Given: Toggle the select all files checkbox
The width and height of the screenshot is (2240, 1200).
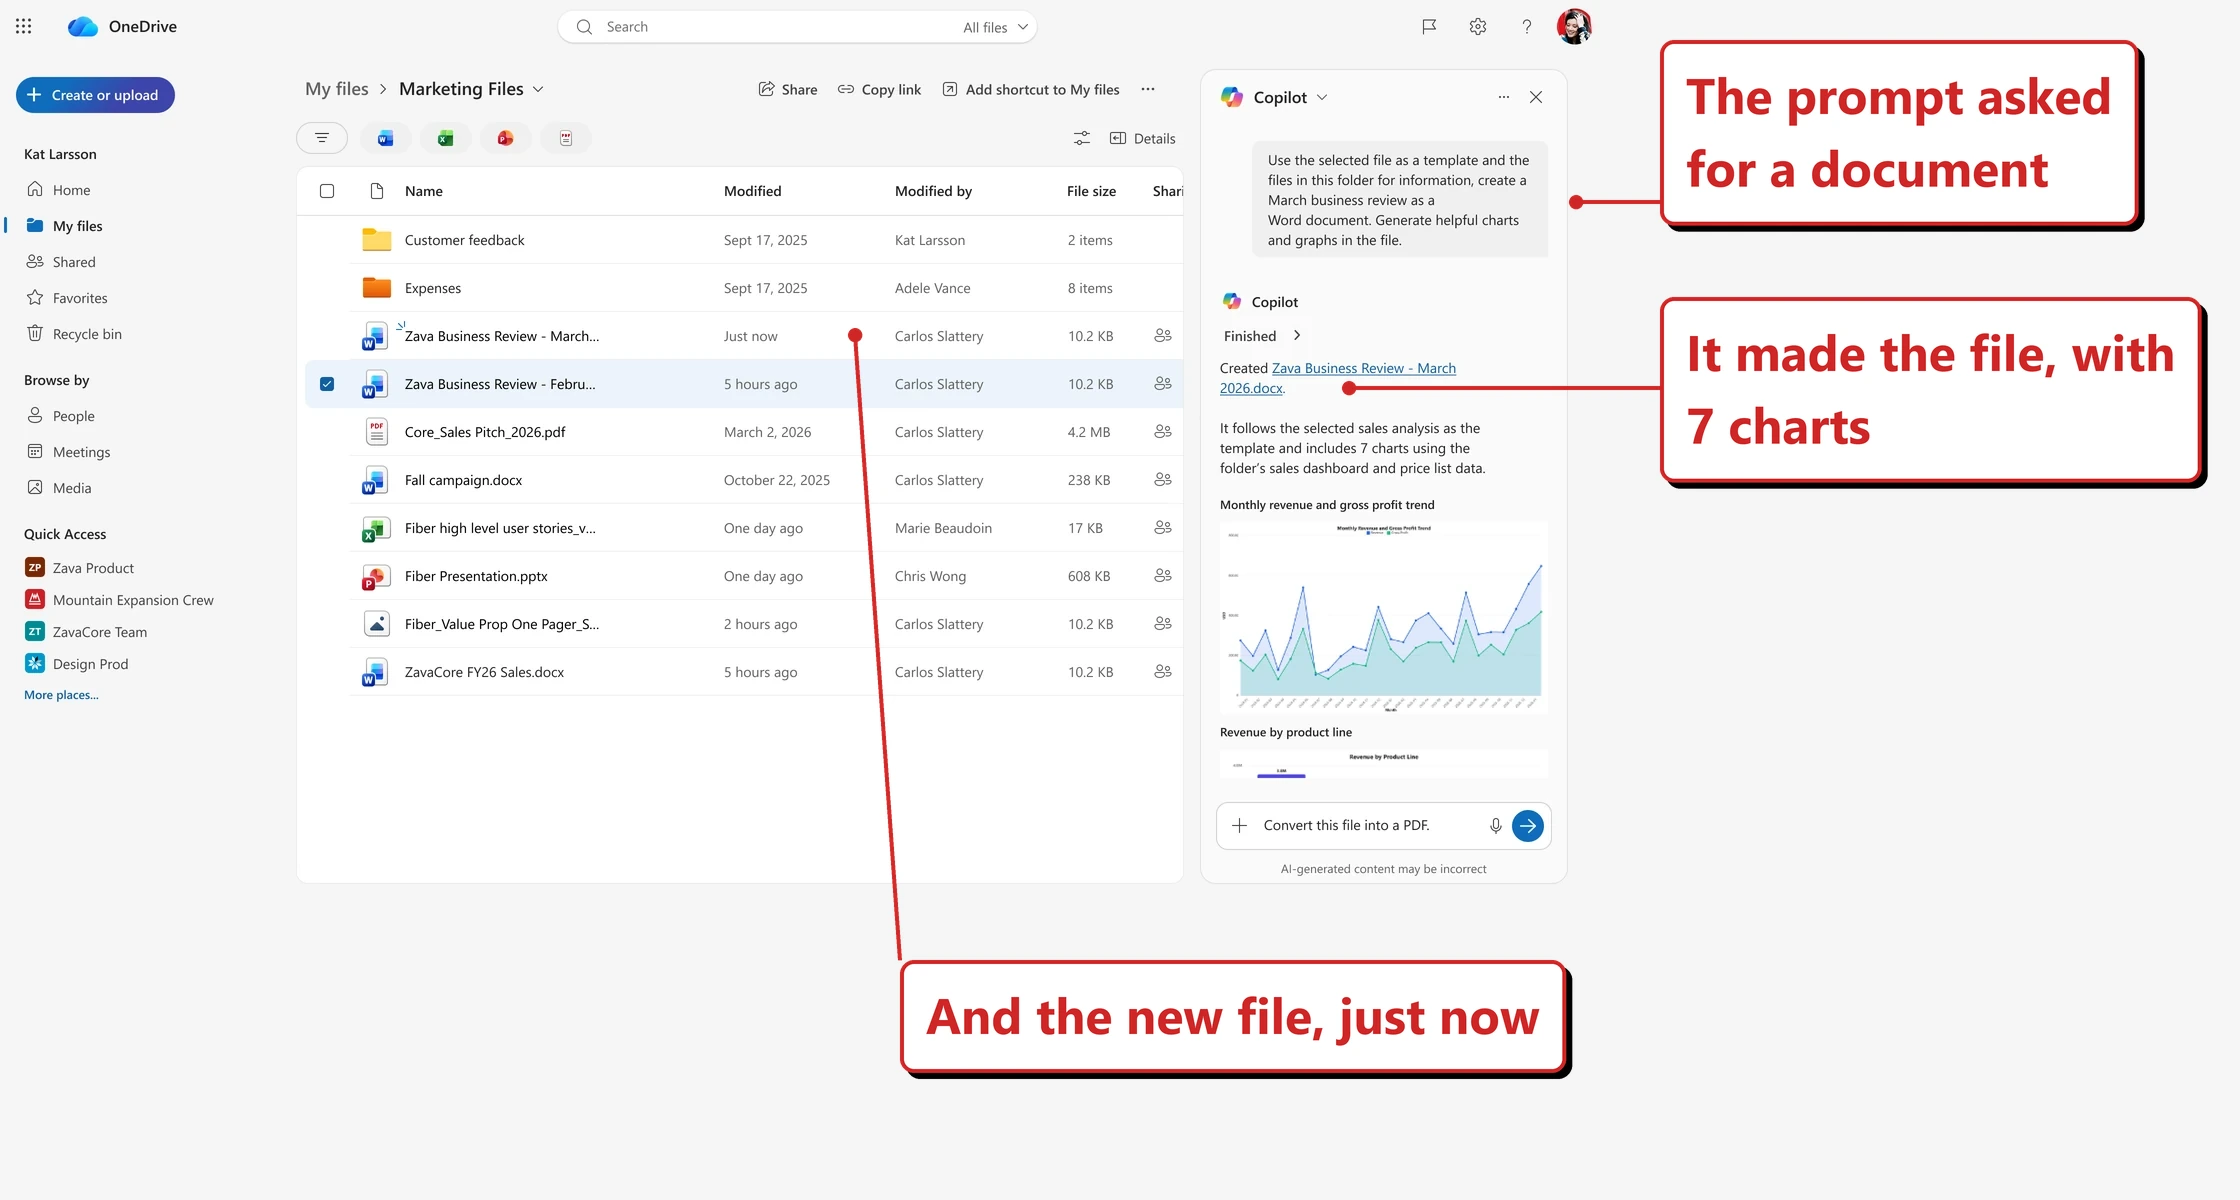Looking at the screenshot, I should (x=327, y=191).
